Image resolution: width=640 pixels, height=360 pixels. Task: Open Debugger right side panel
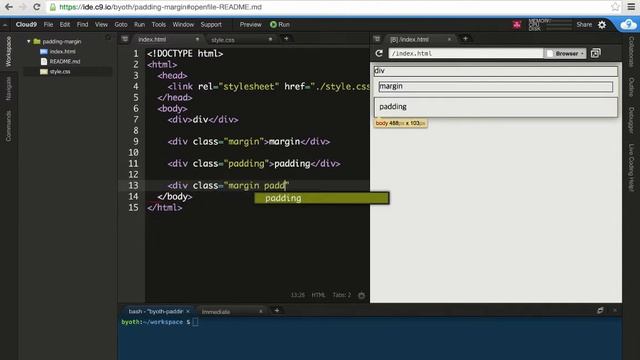coord(631,120)
